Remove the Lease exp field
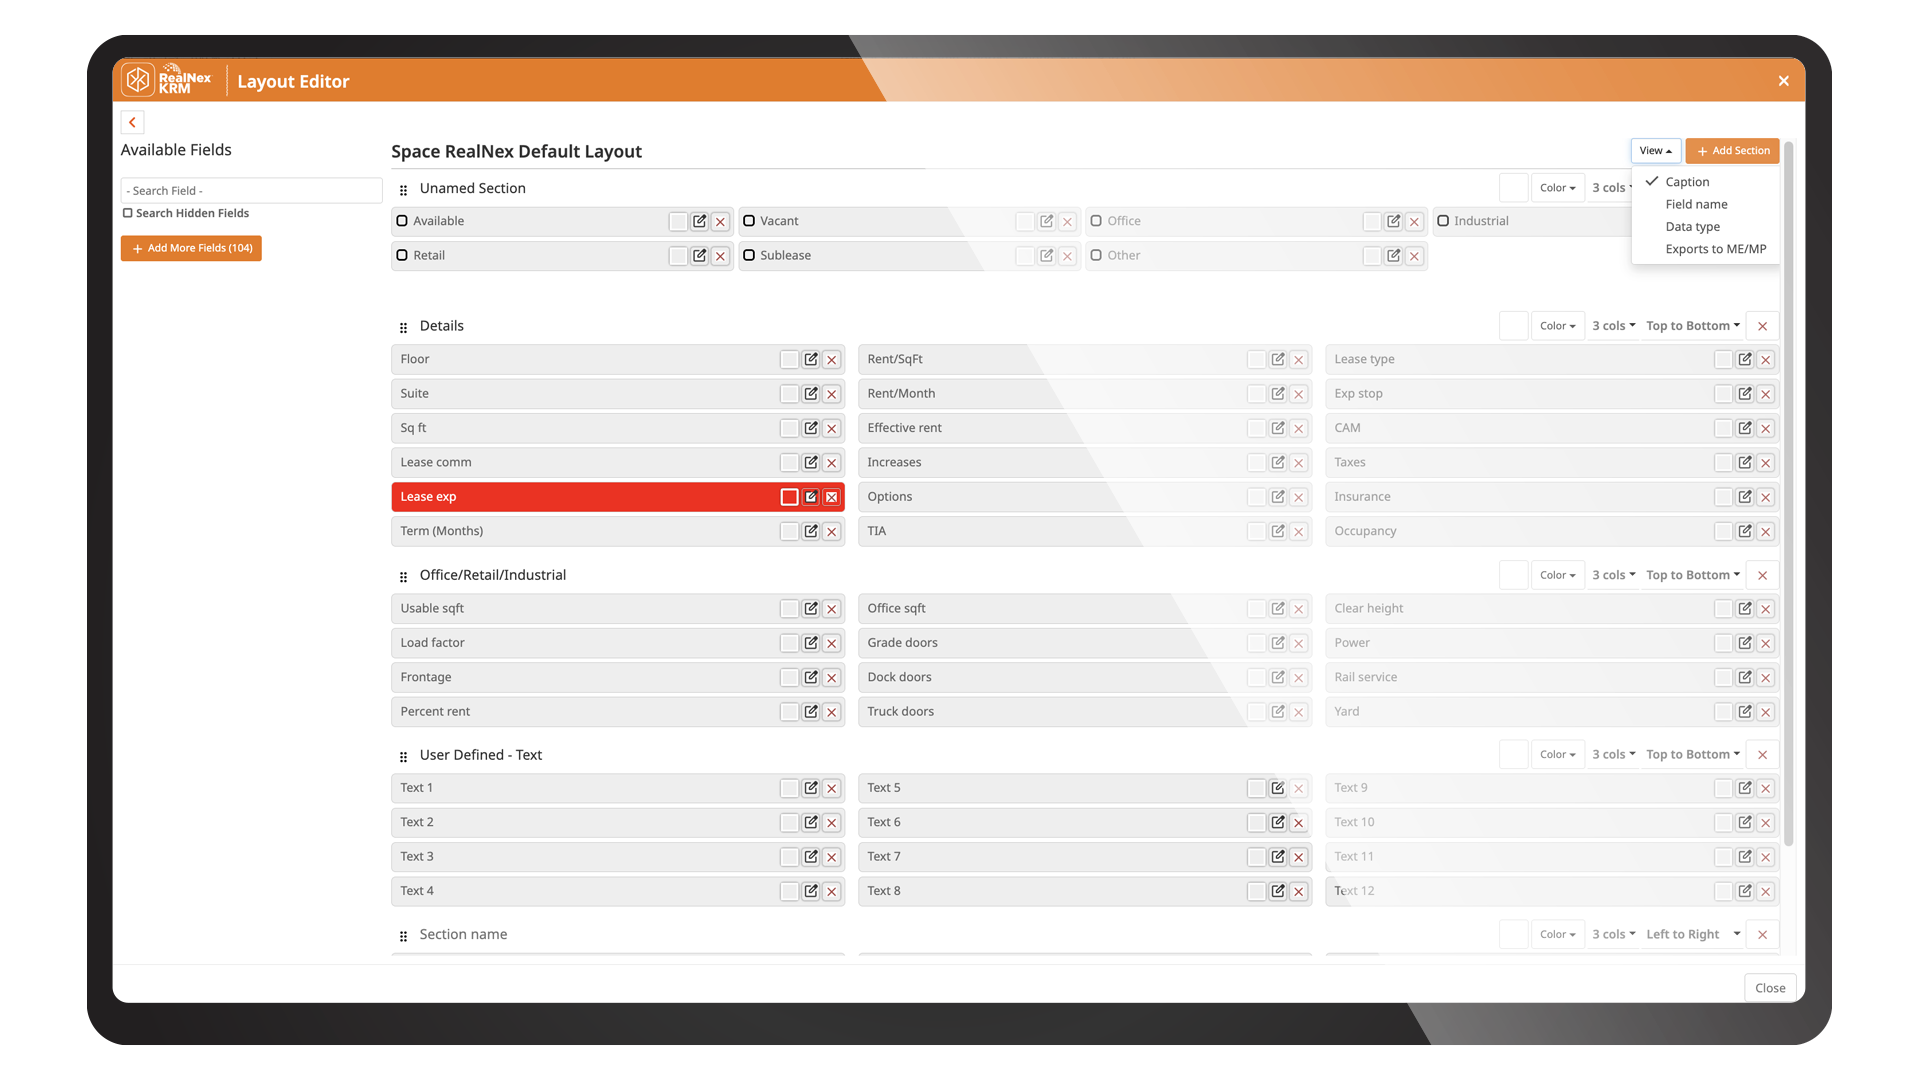The width and height of the screenshot is (1920, 1080). pyautogui.click(x=832, y=497)
